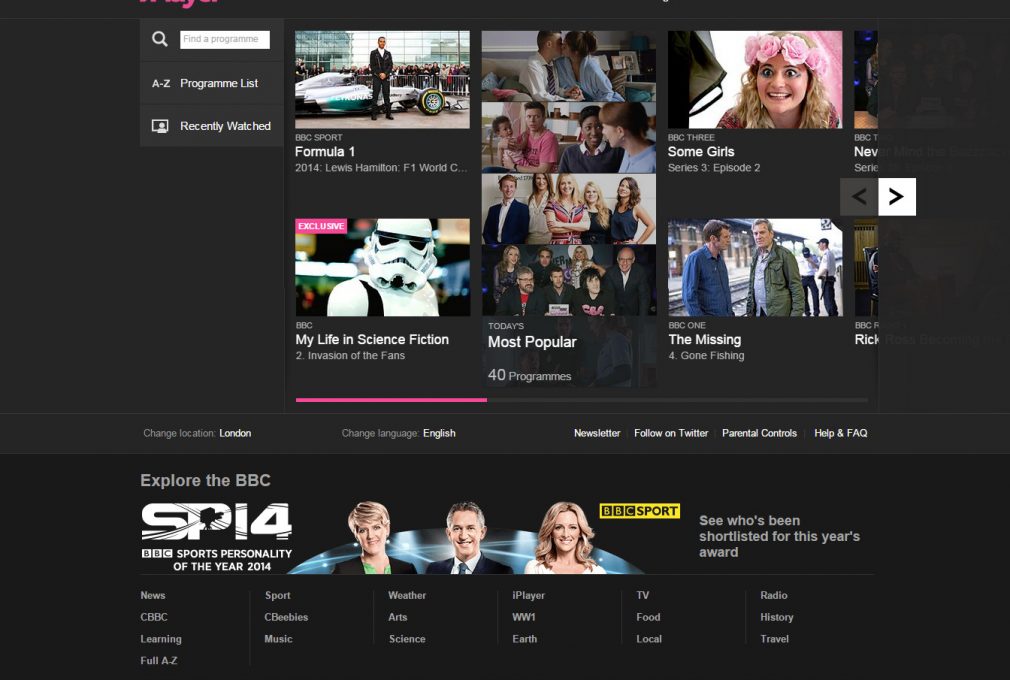Viewport: 1010px width, 680px height.
Task: Click the next arrow in carousel
Action: coord(896,197)
